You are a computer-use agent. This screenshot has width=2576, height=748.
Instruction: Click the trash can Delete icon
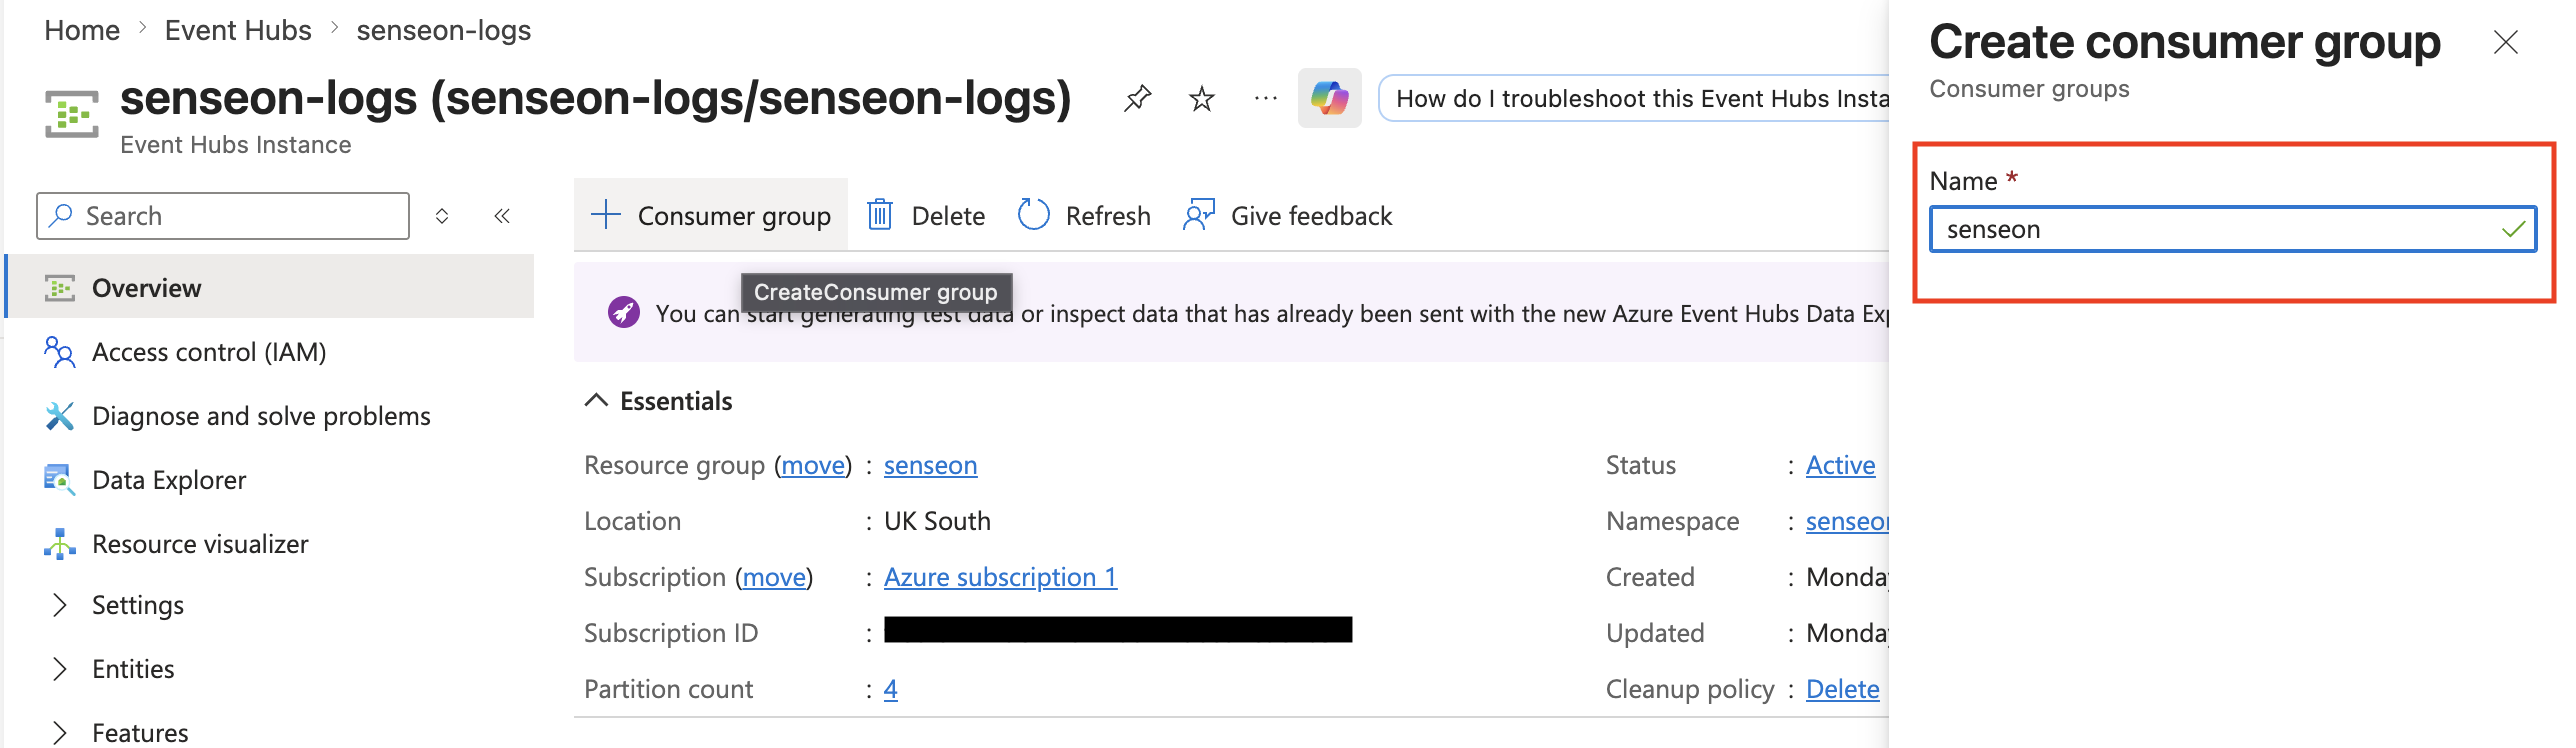pyautogui.click(x=880, y=215)
